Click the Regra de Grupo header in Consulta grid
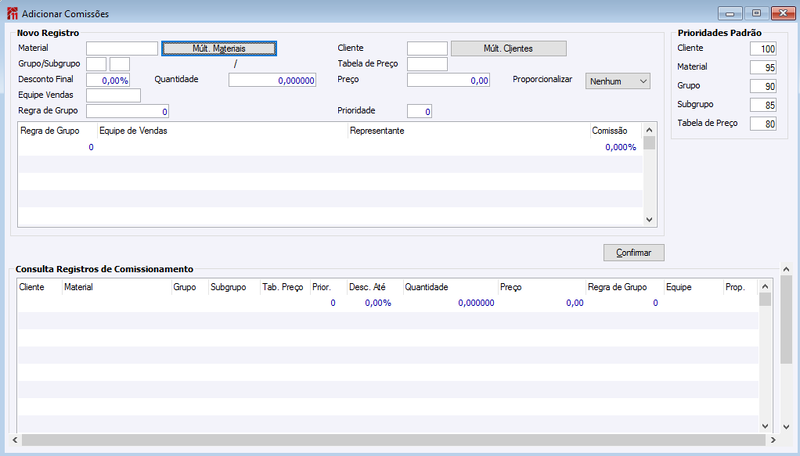This screenshot has width=800, height=456. [x=625, y=287]
